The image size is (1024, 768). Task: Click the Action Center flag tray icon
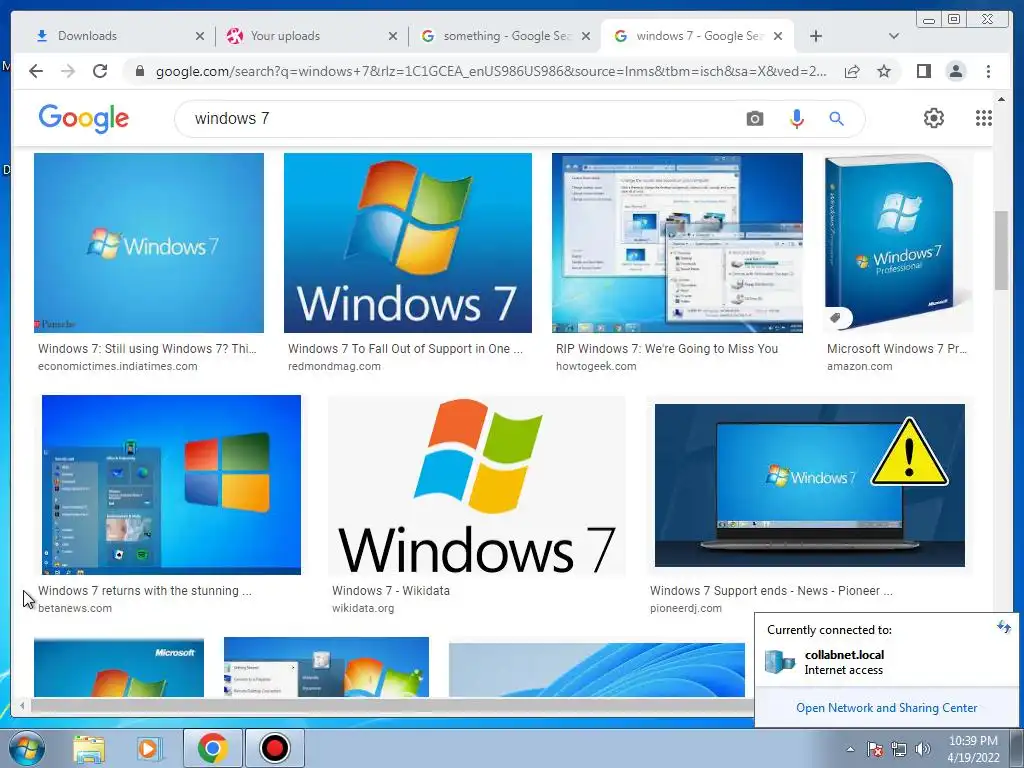874,748
